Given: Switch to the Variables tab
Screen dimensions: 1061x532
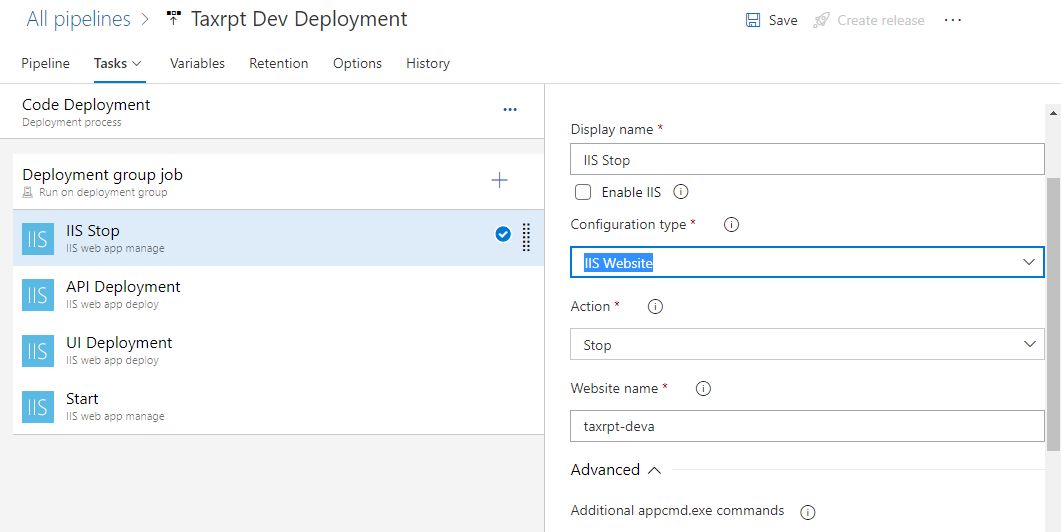Looking at the screenshot, I should coord(198,64).
